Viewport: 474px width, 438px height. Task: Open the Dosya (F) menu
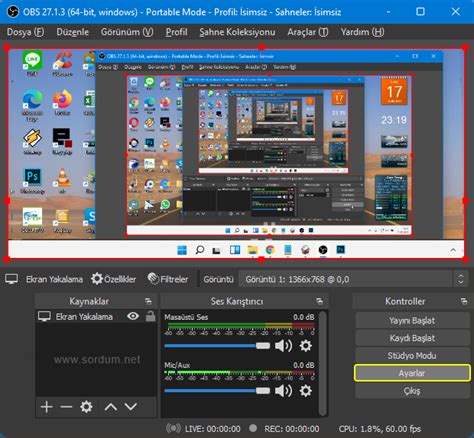point(25,32)
